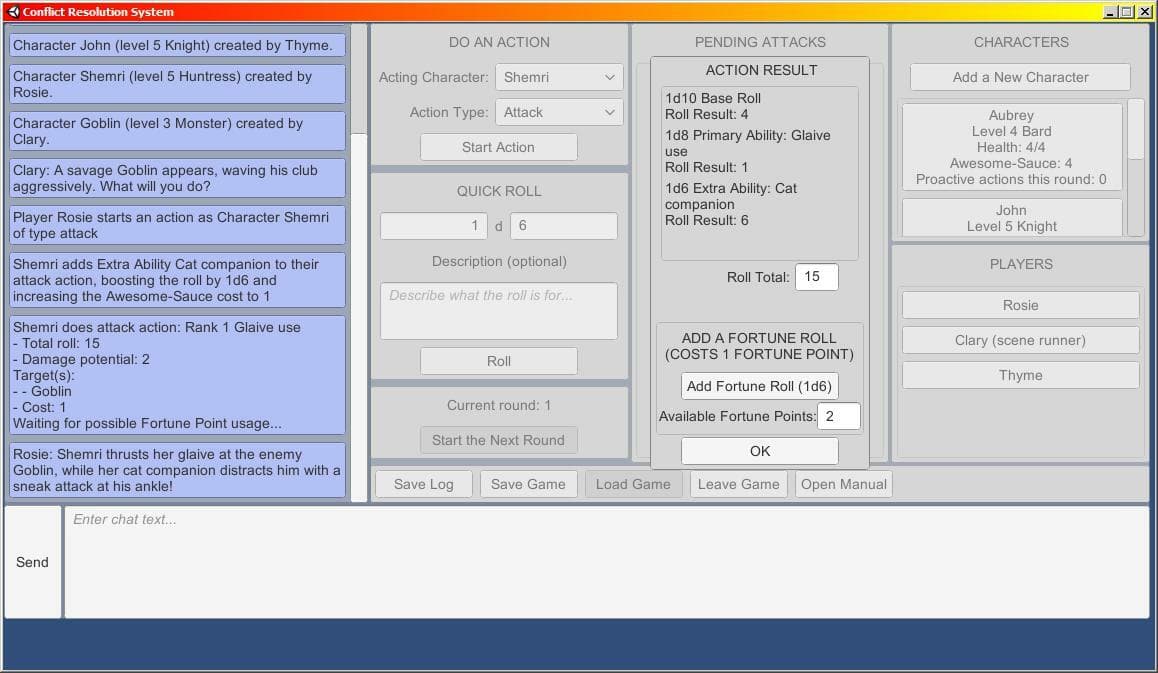Confirm the action result with OK
1158x673 pixels.
point(759,451)
